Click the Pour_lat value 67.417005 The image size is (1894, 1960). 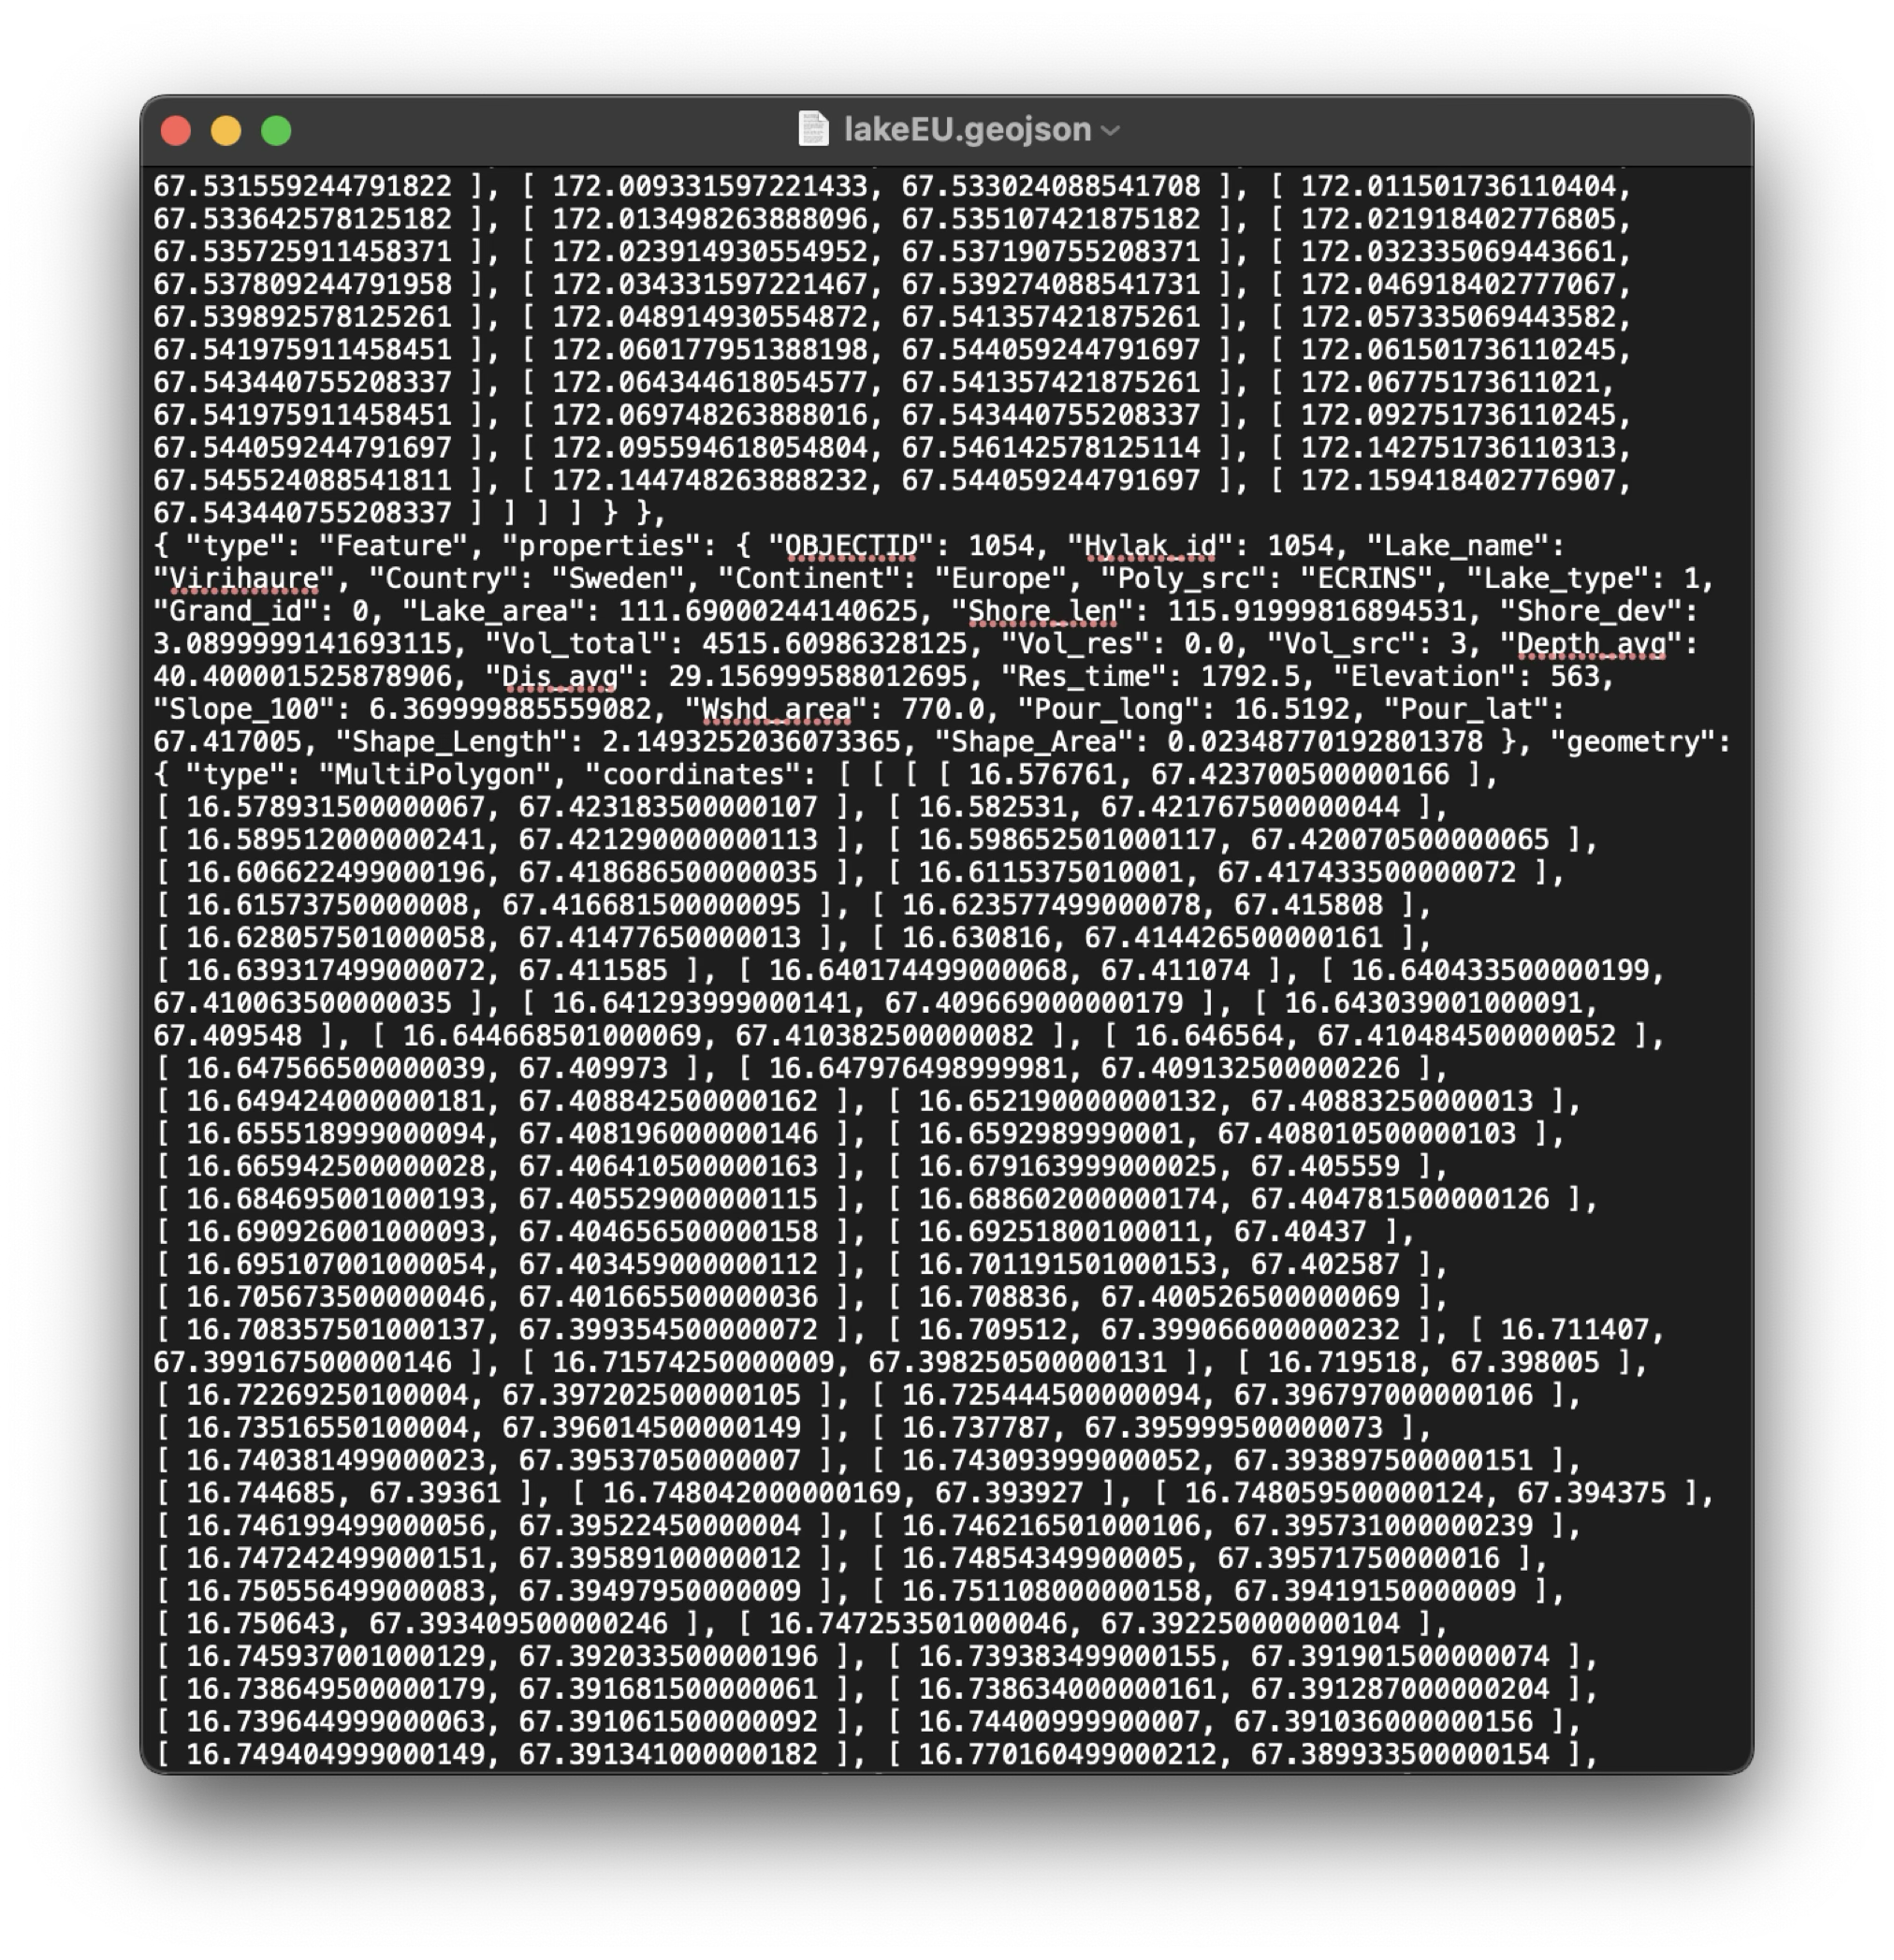tap(227, 742)
